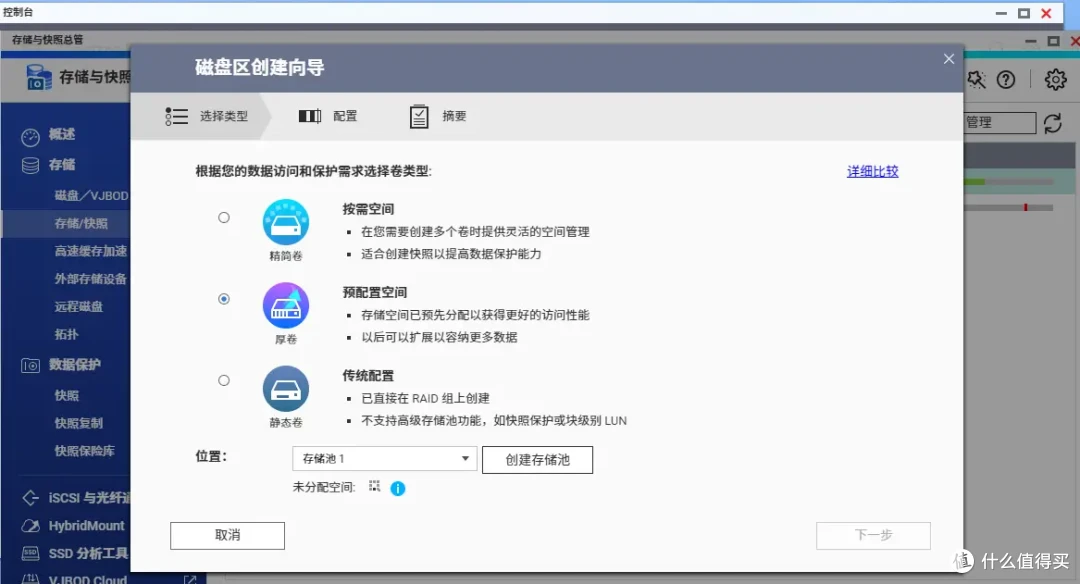Click the select type list icon

(x=176, y=116)
